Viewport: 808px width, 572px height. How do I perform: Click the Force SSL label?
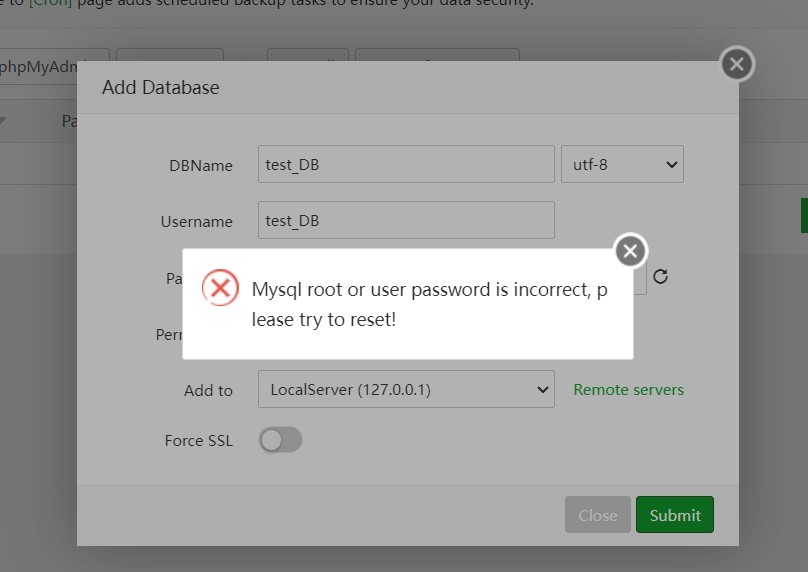[198, 440]
